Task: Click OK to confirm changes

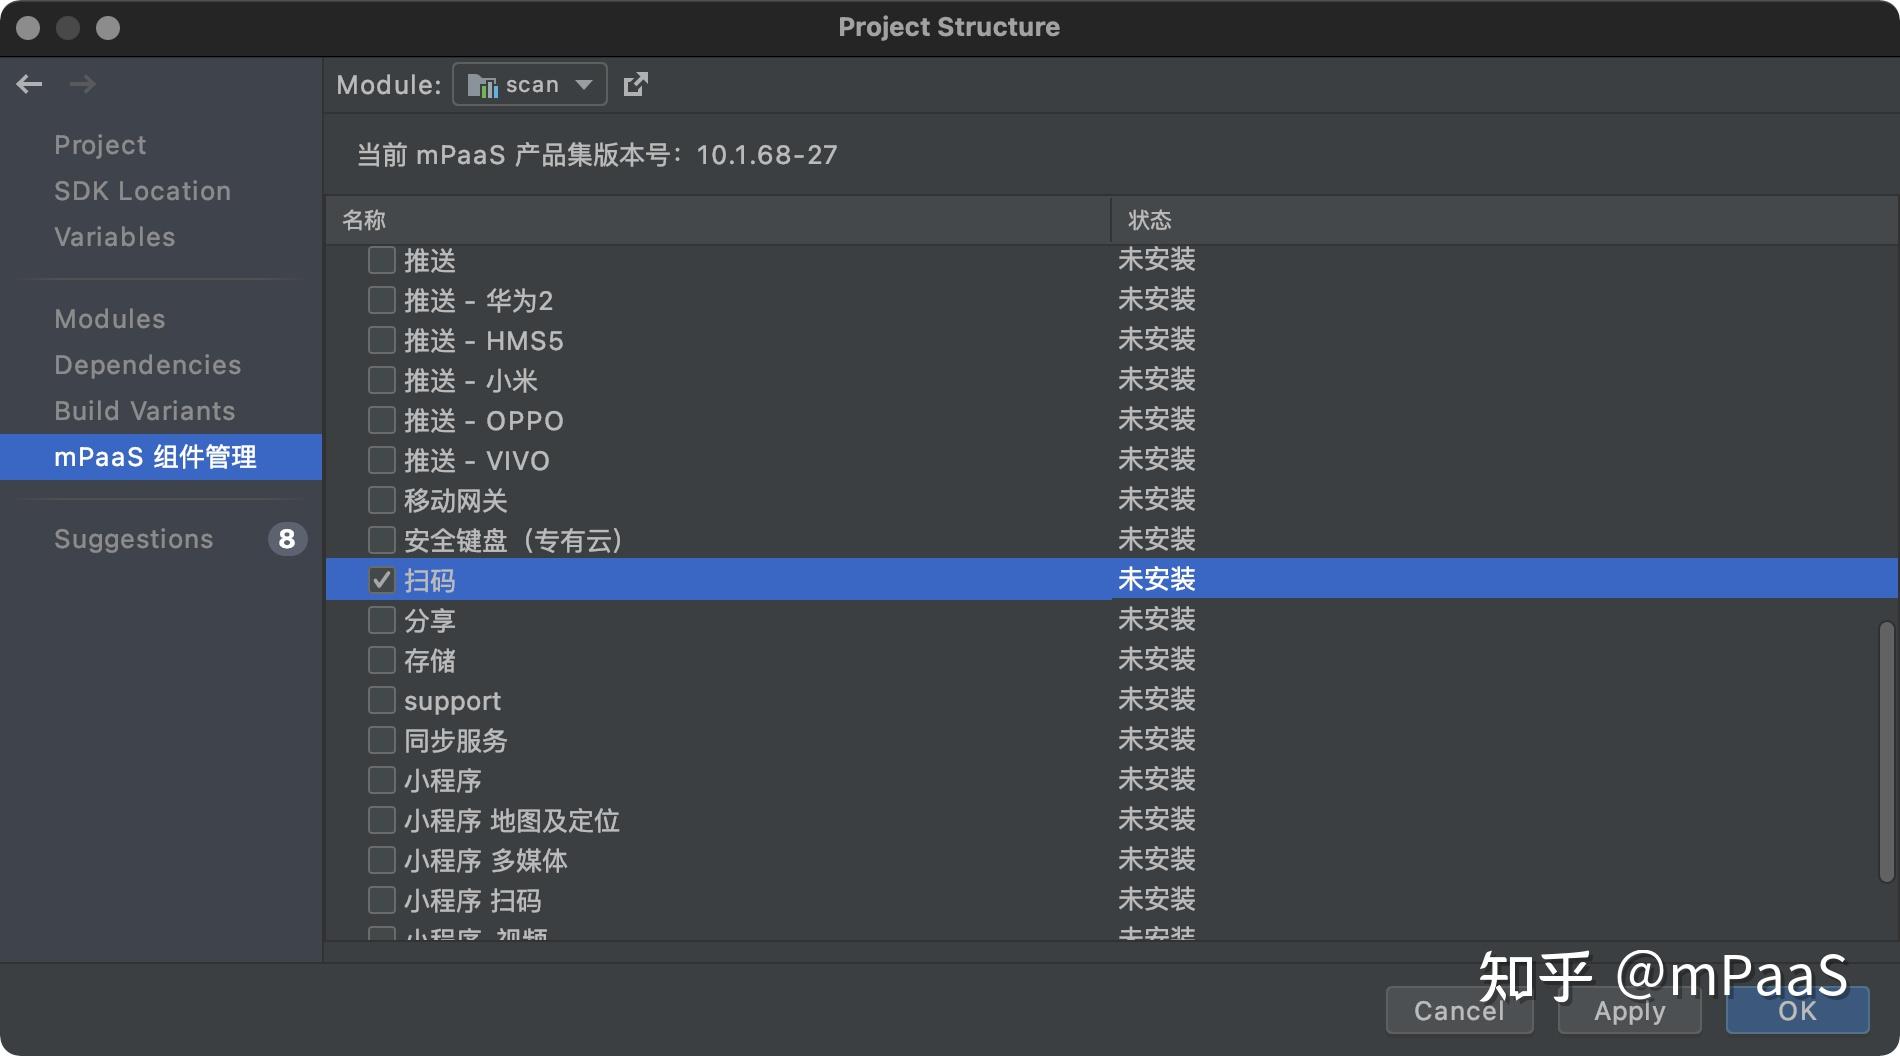Action: [x=1796, y=1011]
